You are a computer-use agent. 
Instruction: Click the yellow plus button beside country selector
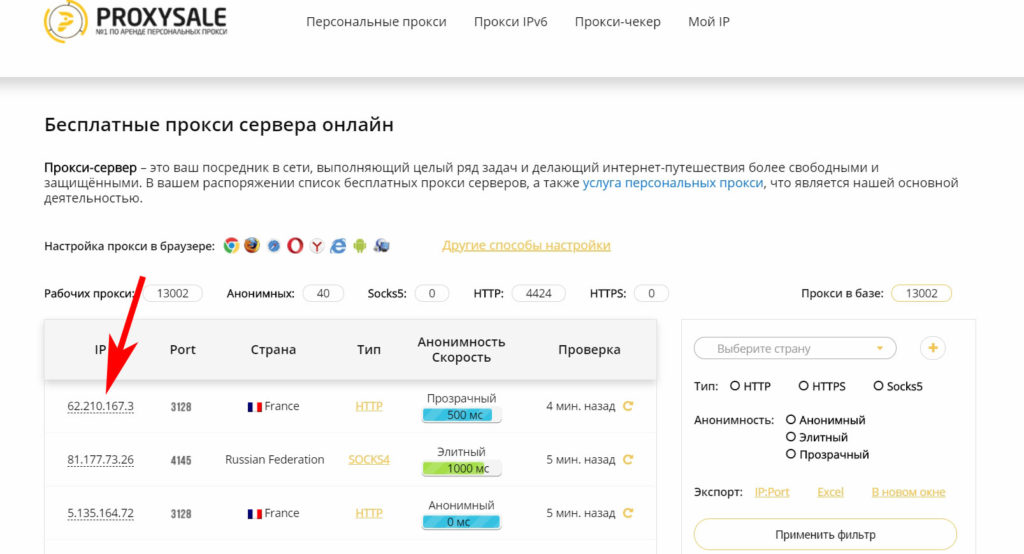932,348
